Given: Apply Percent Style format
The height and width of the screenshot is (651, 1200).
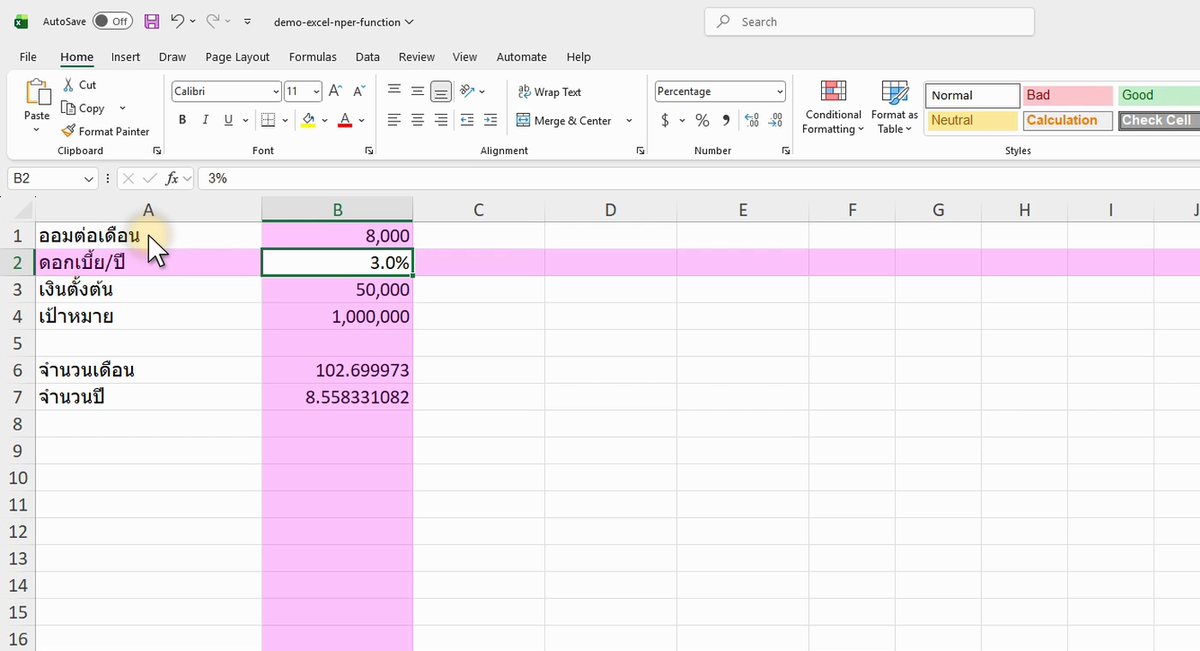Looking at the screenshot, I should [702, 120].
